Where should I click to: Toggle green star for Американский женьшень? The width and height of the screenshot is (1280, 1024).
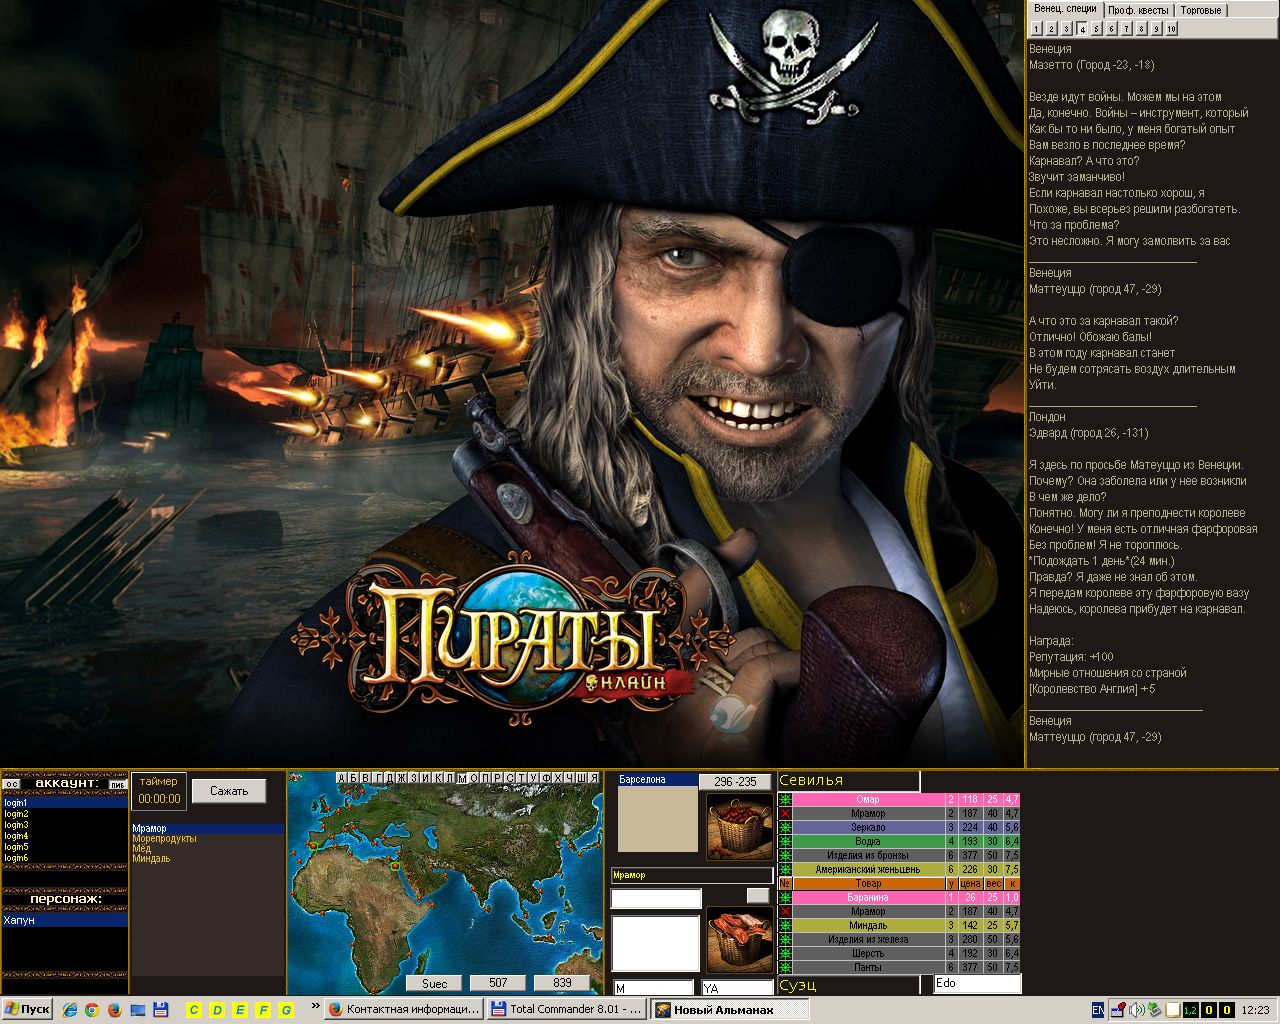pos(785,870)
